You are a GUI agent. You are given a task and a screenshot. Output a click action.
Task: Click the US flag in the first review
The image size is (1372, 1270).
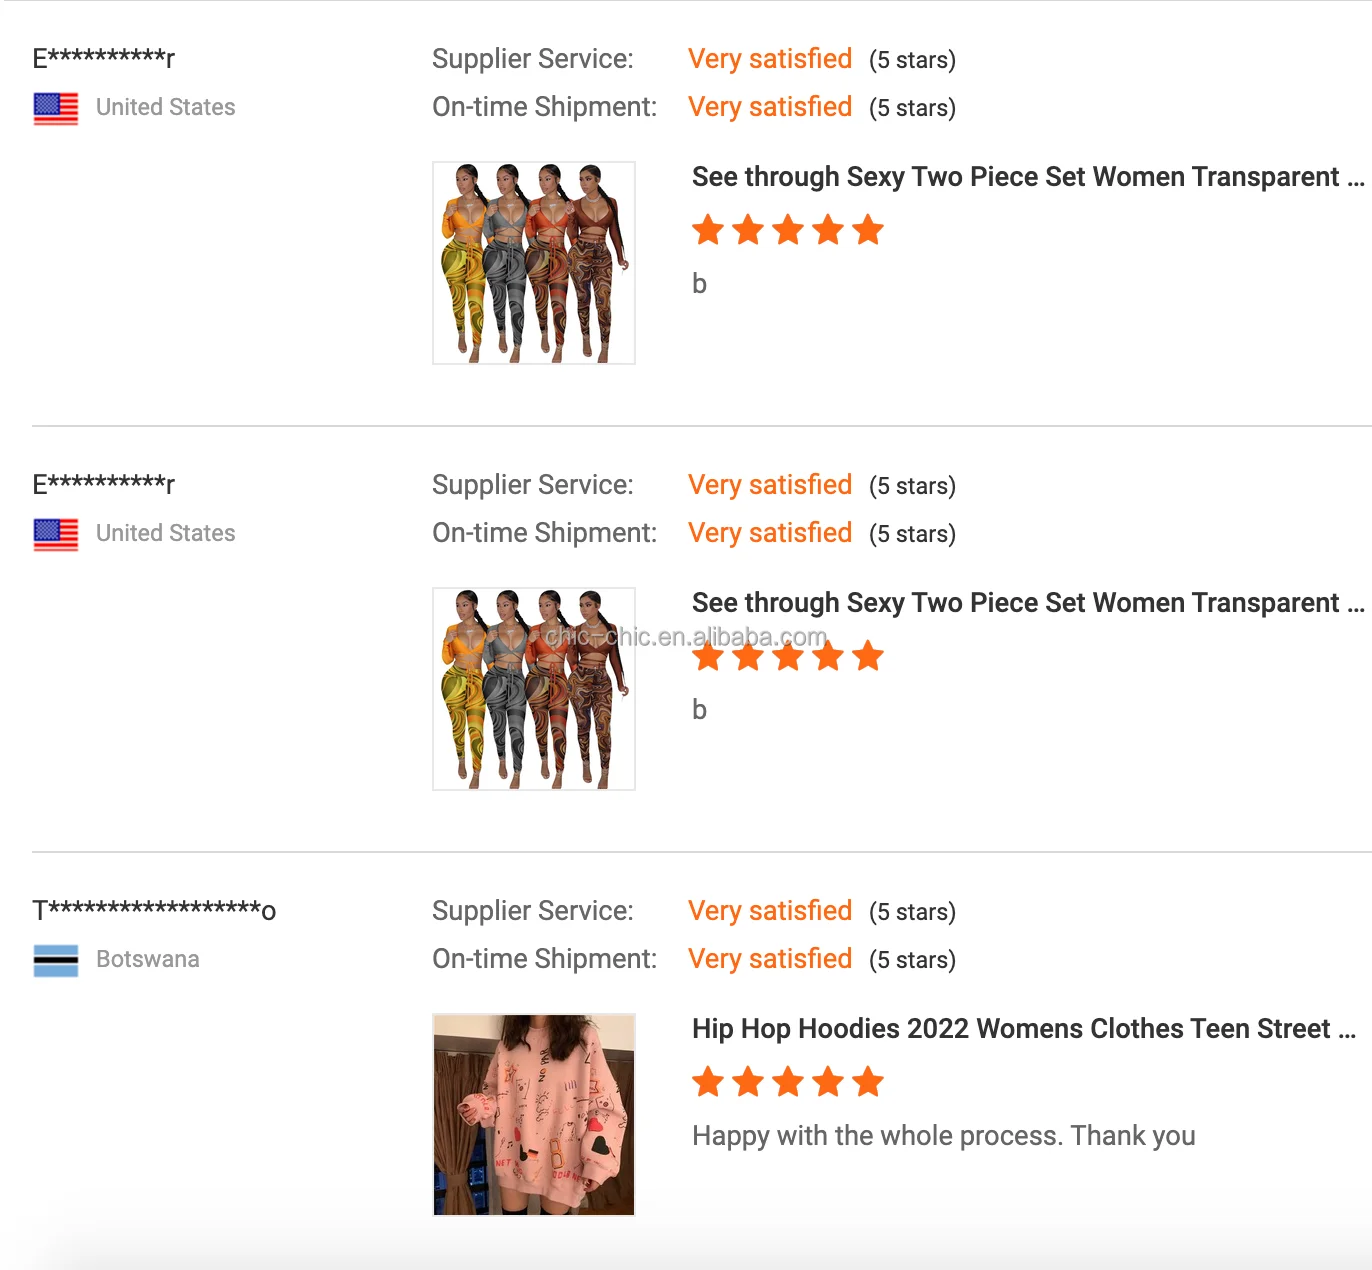click(x=56, y=108)
